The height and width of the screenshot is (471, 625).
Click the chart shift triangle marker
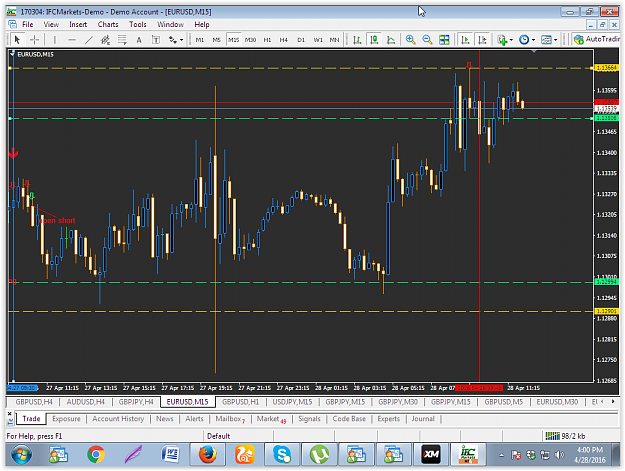[x=534, y=51]
